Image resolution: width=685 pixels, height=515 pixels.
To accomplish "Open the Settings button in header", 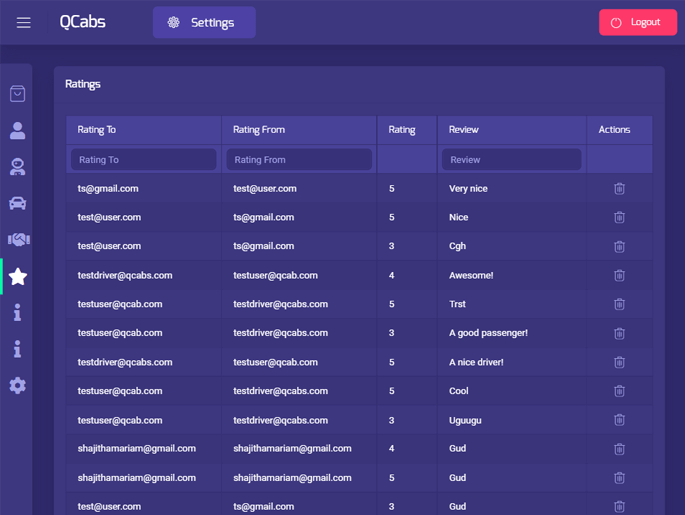I will pyautogui.click(x=204, y=22).
